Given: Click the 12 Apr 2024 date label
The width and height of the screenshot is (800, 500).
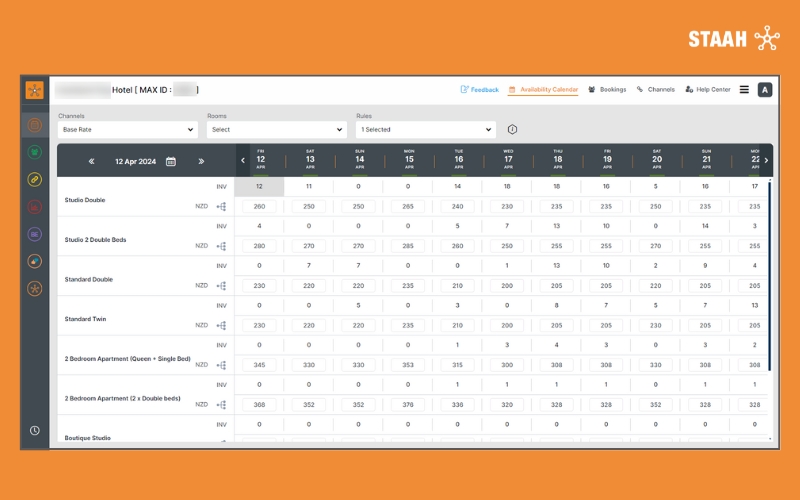Looking at the screenshot, I should 135,161.
